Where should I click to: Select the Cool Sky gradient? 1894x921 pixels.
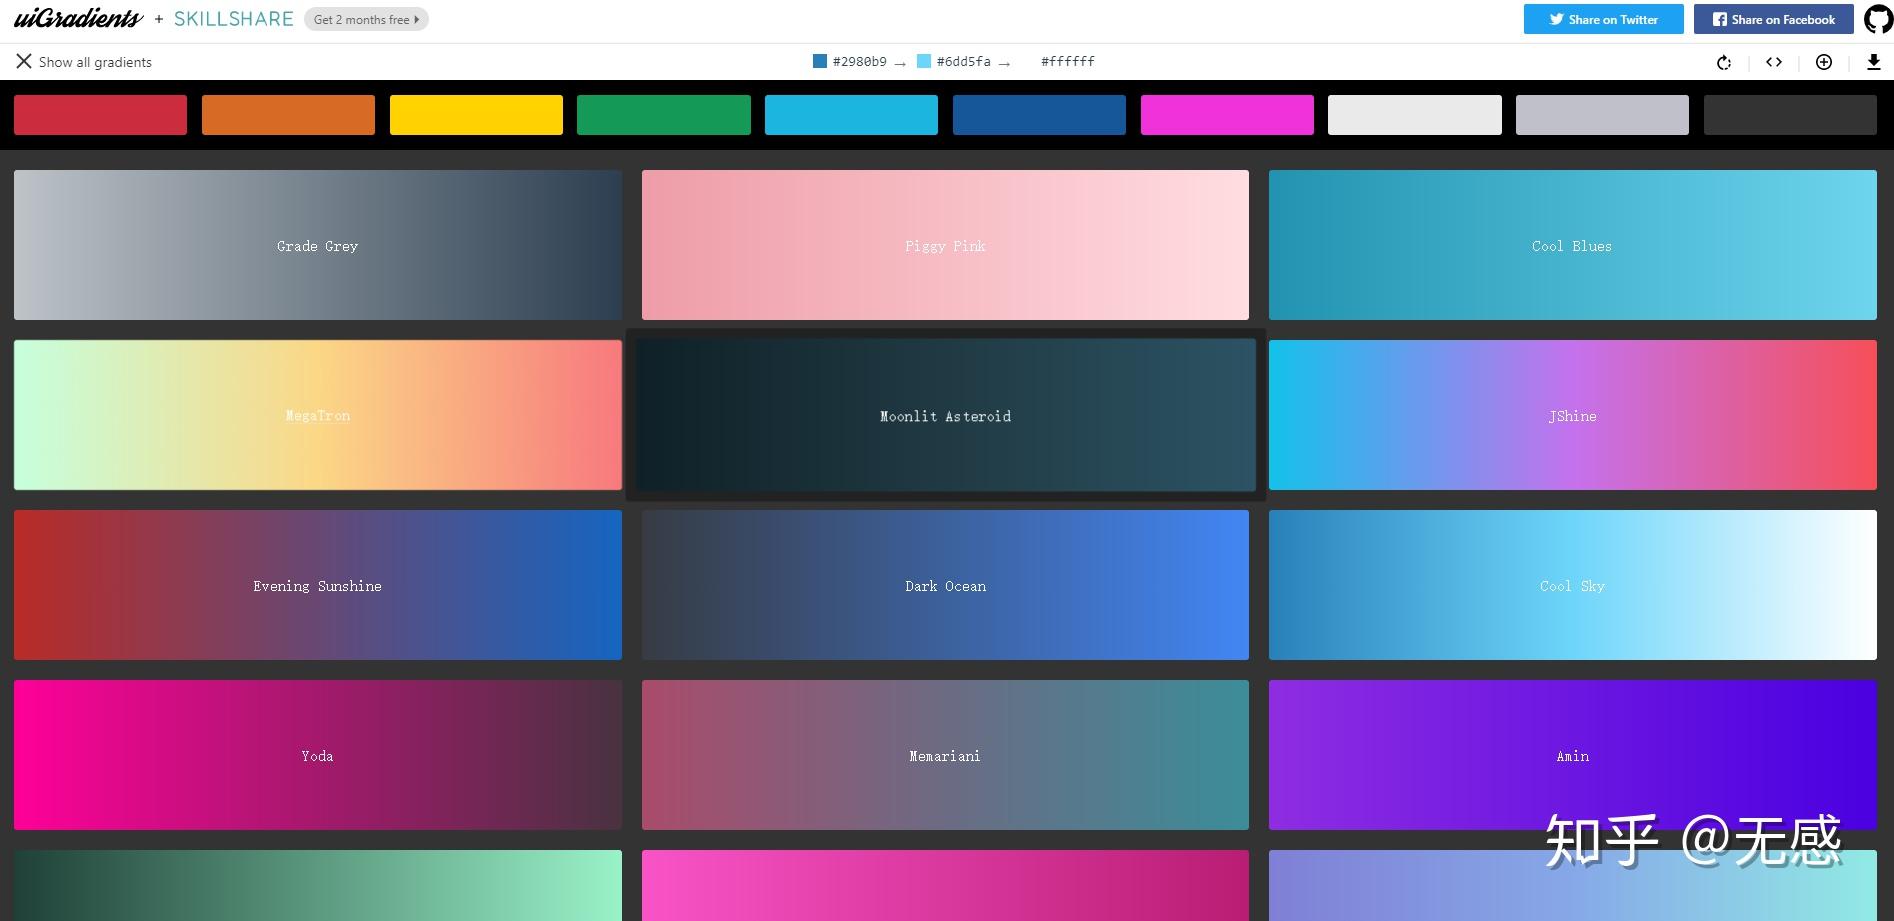[x=1573, y=585]
